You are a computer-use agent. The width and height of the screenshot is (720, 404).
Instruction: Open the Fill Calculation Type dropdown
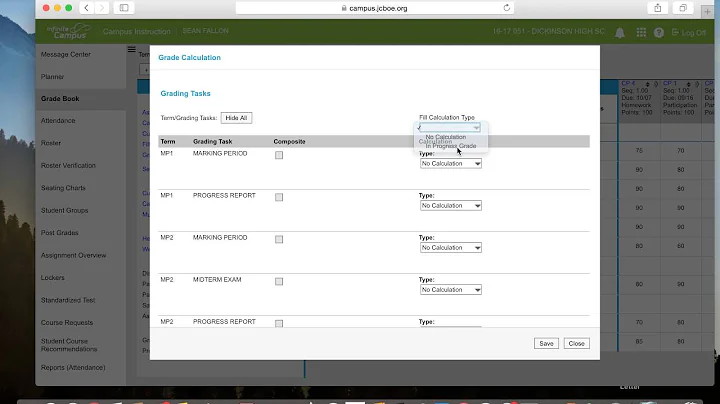[x=450, y=127]
